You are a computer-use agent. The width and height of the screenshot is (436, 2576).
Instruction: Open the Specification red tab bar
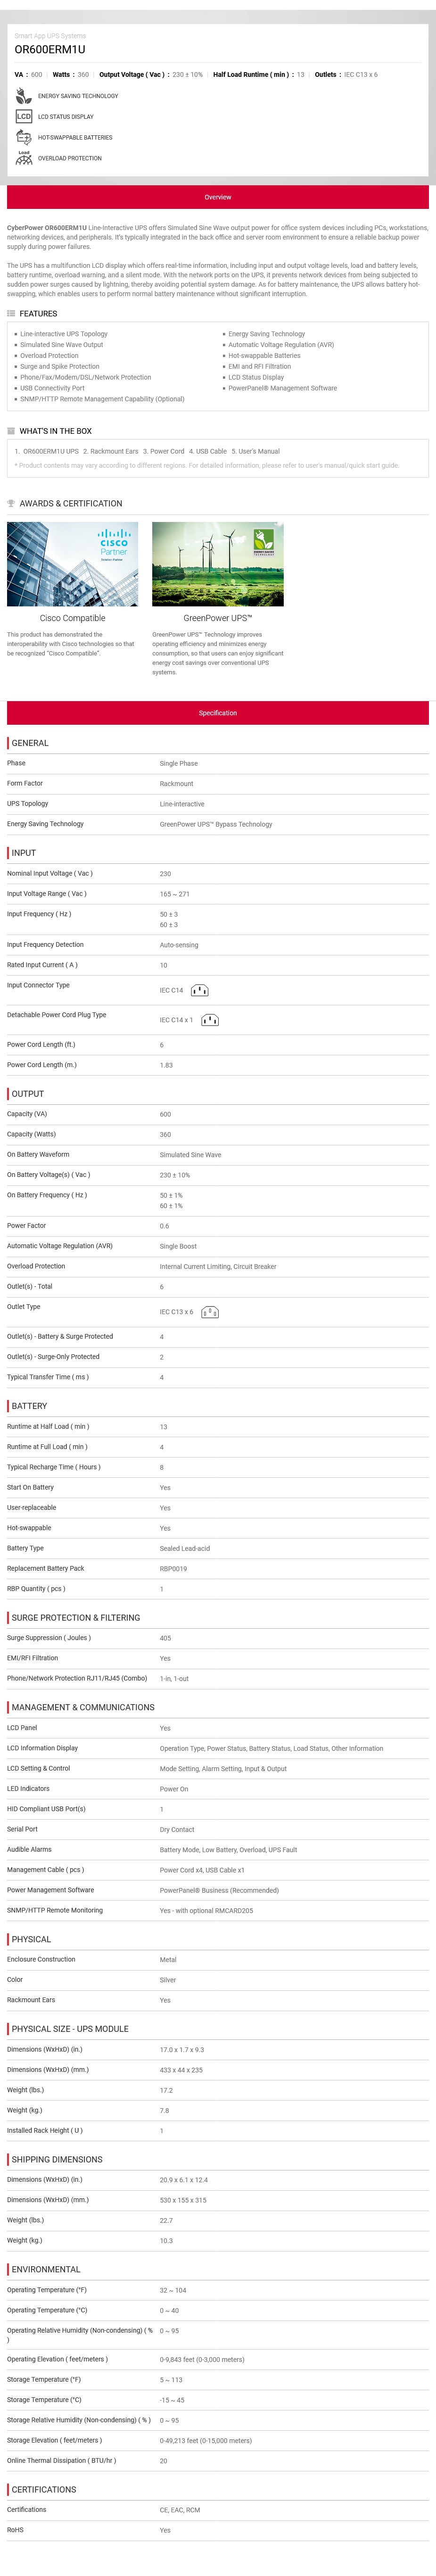pos(218,713)
